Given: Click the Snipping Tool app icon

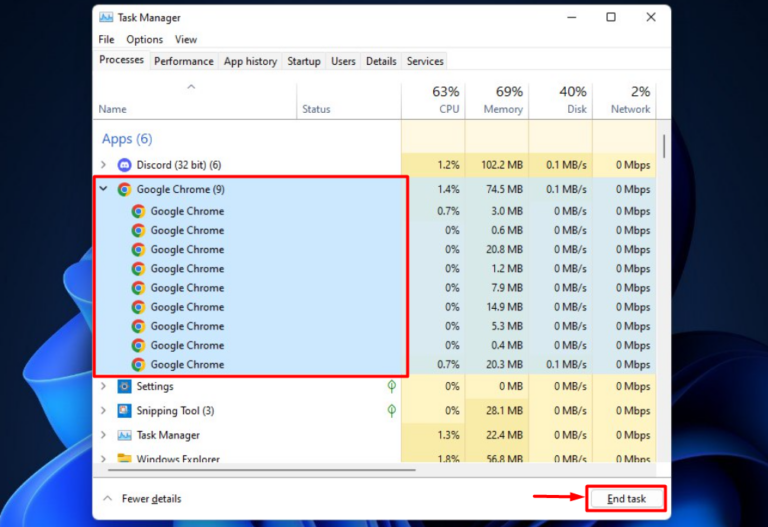Looking at the screenshot, I should coord(124,410).
